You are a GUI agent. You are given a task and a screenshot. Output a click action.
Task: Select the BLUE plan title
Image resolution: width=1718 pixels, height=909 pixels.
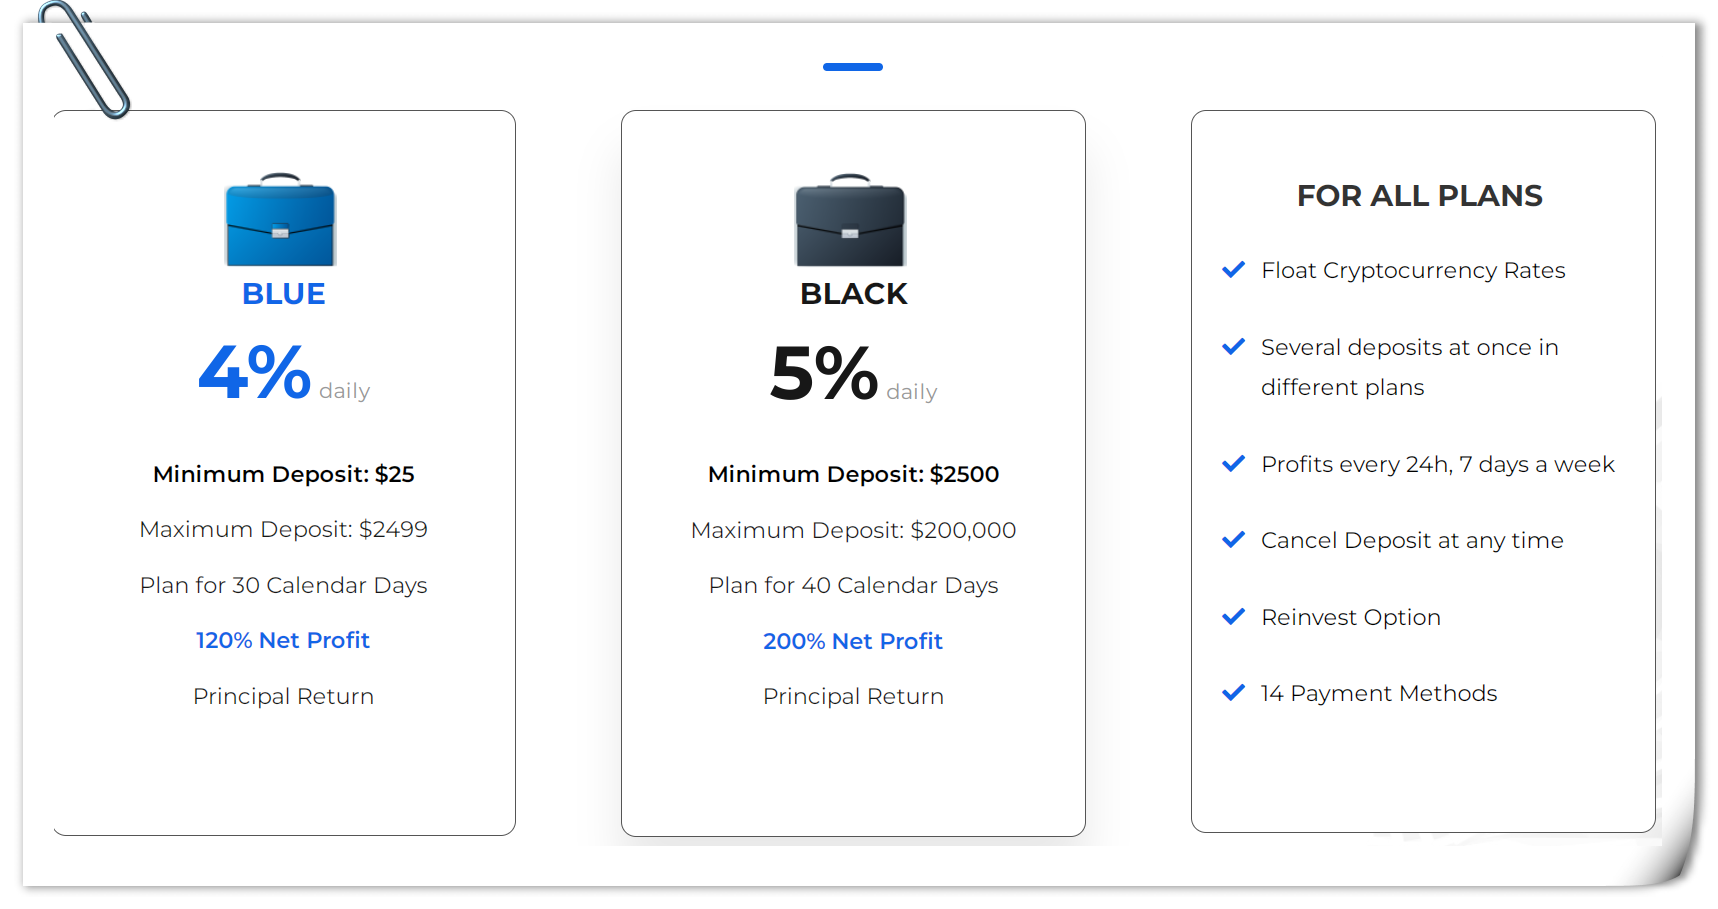click(284, 294)
